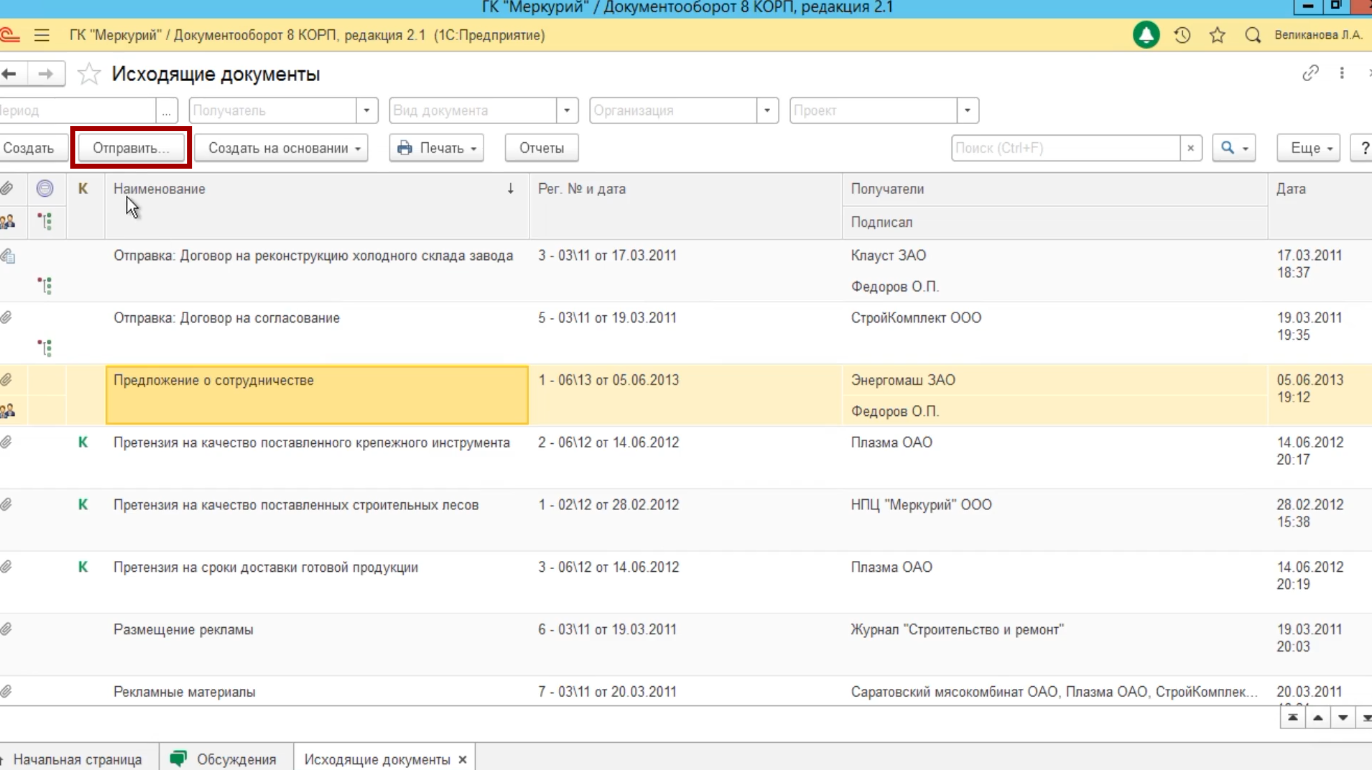This screenshot has height=770, width=1372.
Task: Open the green notifications bell
Action: (x=1146, y=35)
